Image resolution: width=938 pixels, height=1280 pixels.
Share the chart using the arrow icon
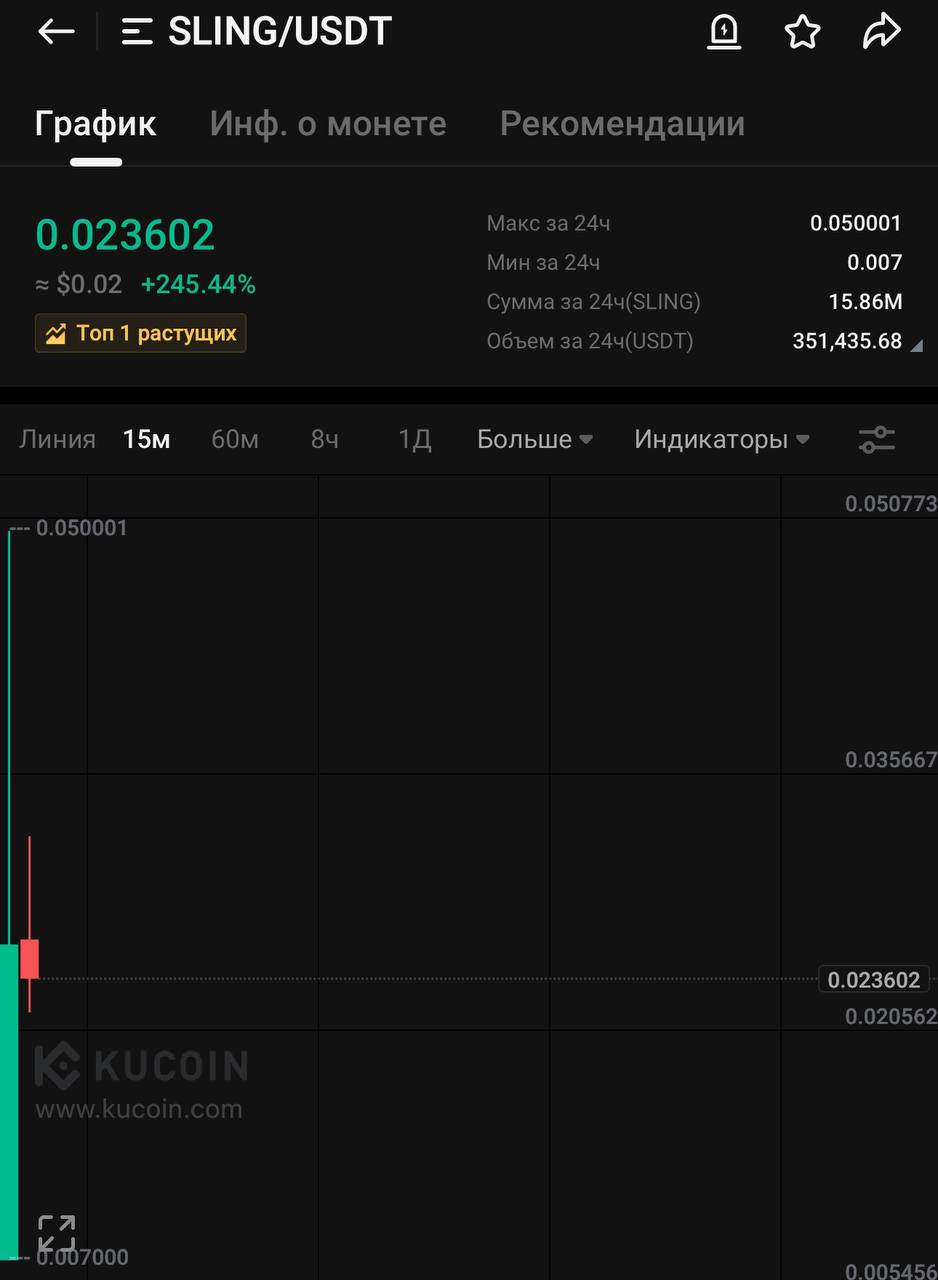[x=881, y=32]
